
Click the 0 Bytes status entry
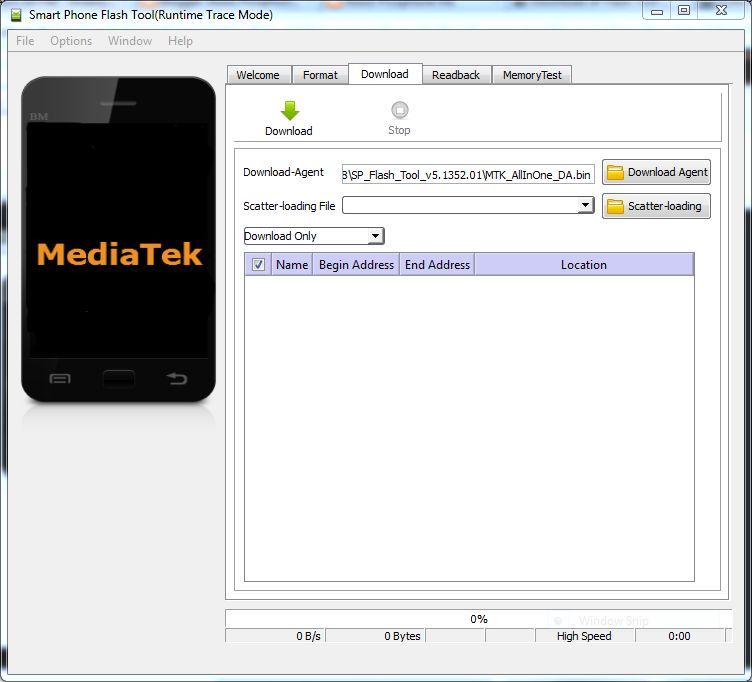tap(376, 636)
